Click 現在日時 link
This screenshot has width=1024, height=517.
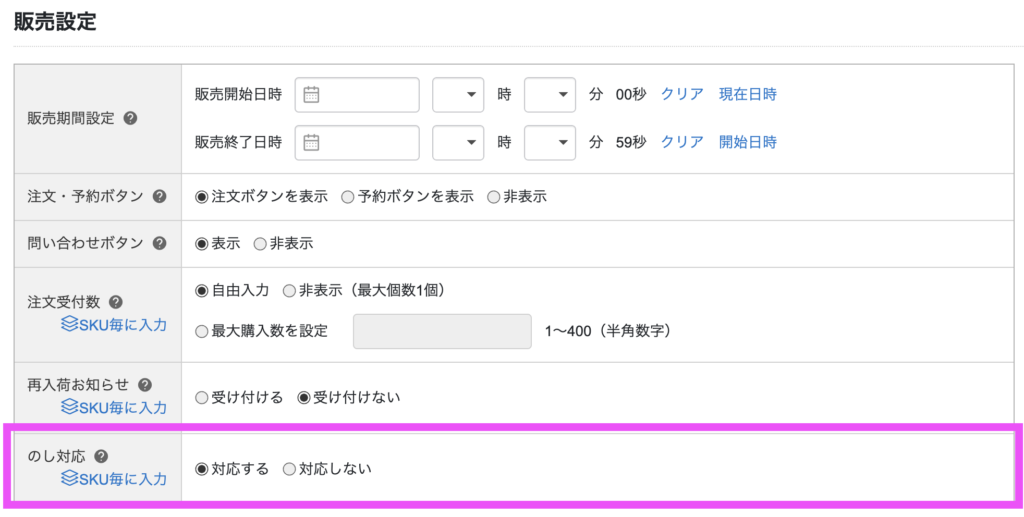[748, 95]
